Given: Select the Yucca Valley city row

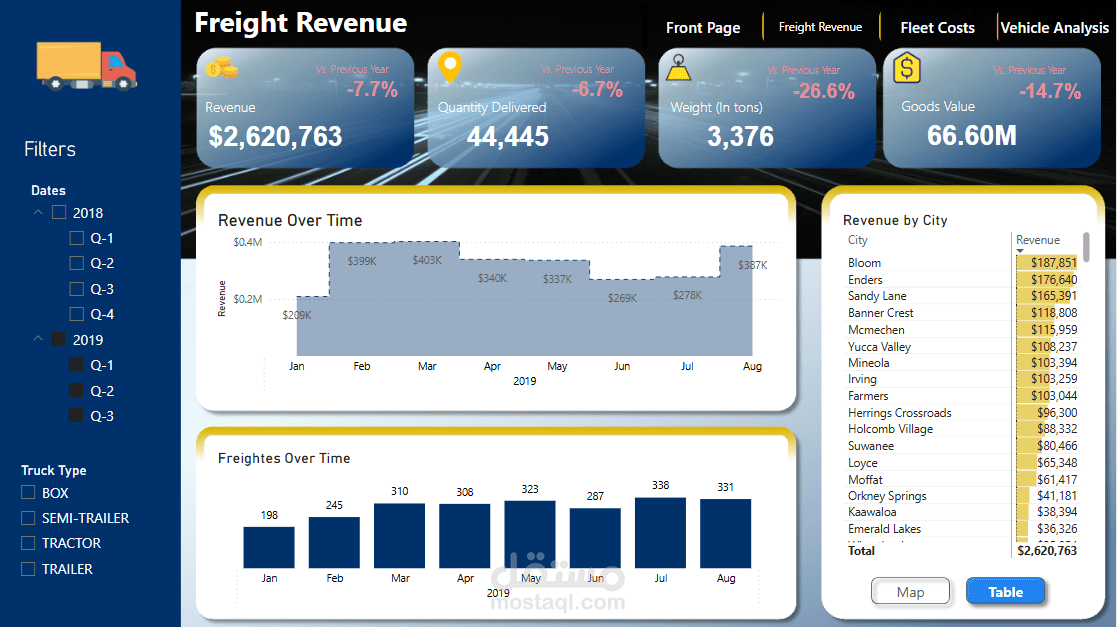Looking at the screenshot, I should click(x=962, y=347).
